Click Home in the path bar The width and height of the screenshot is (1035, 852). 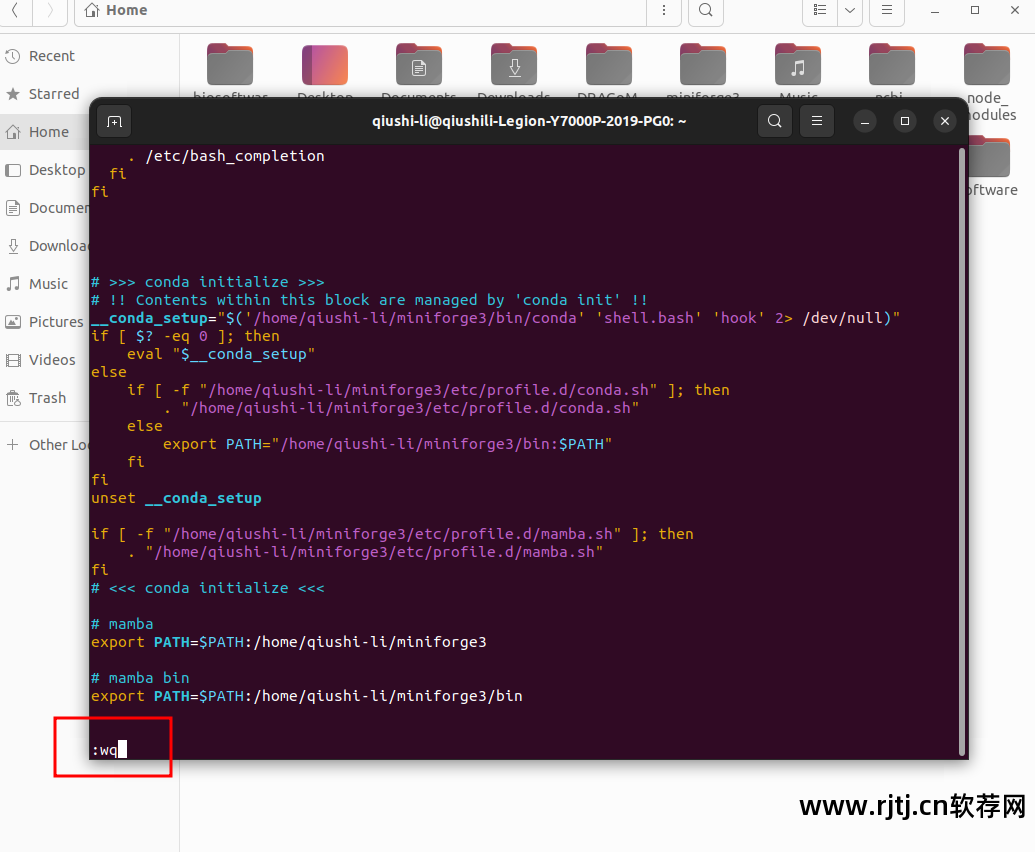click(116, 11)
